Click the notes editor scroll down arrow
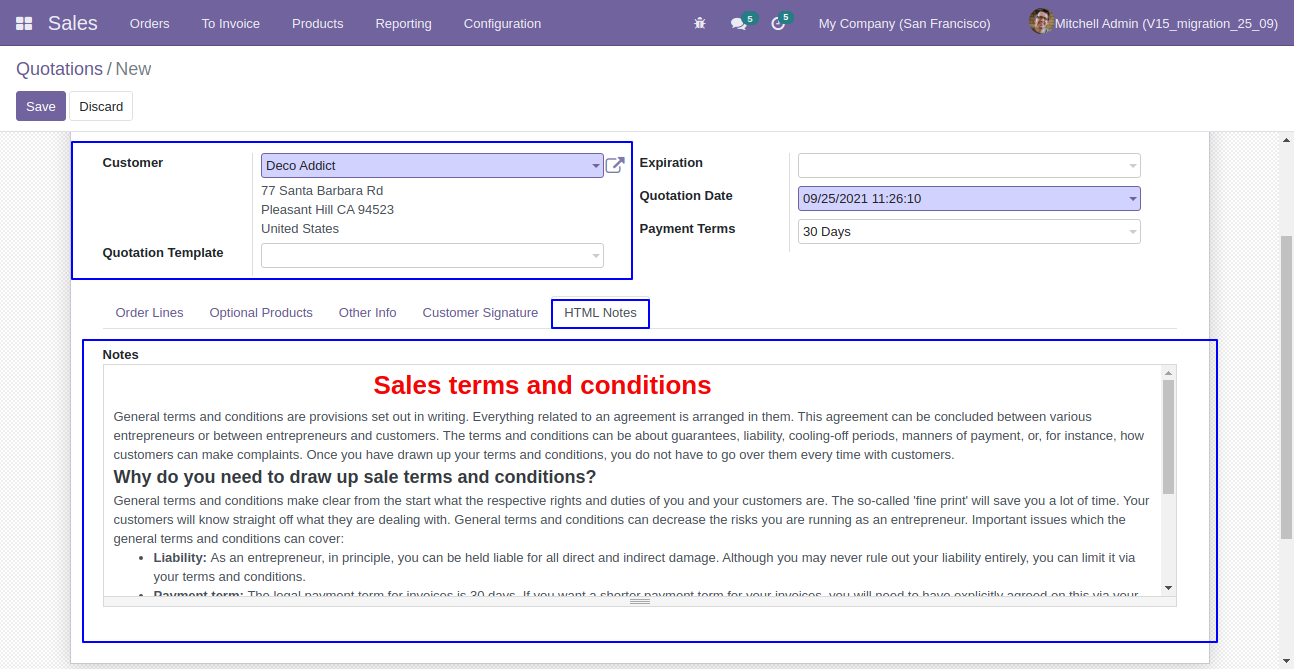This screenshot has height=669, width=1294. [x=1168, y=588]
